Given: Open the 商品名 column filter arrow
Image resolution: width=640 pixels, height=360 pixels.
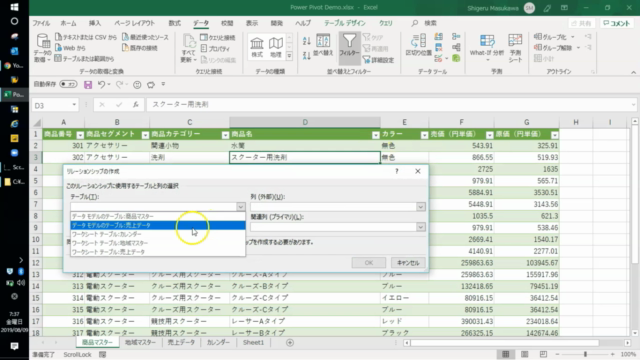Looking at the screenshot, I should 376,135.
